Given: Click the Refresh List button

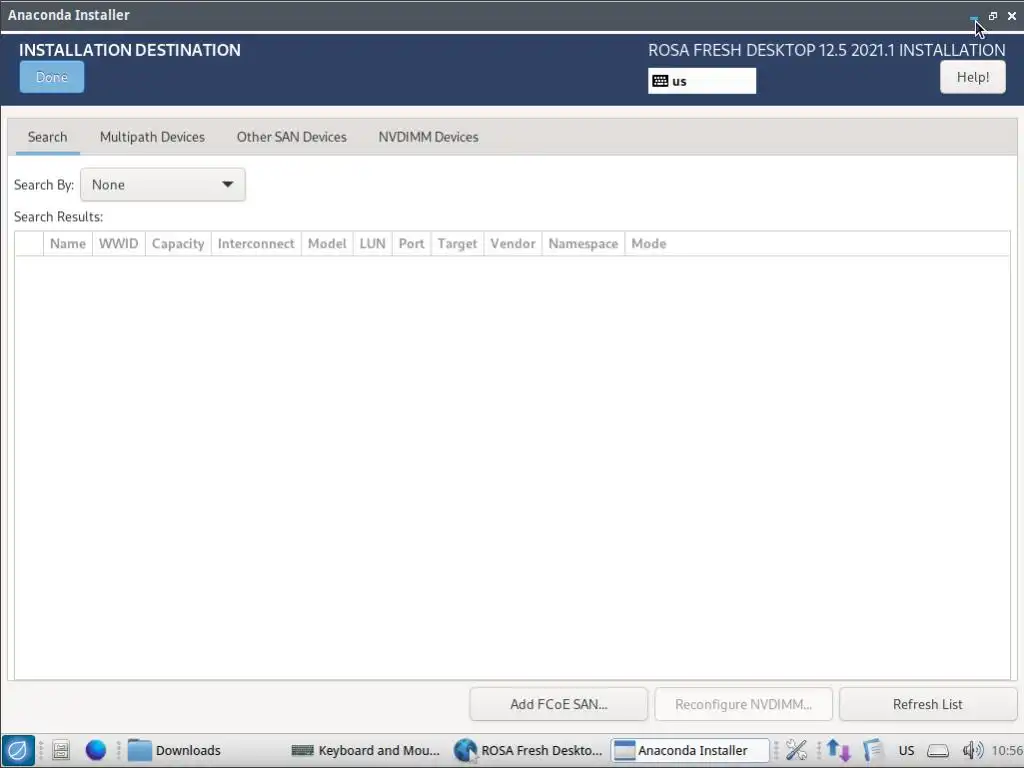Looking at the screenshot, I should (927, 704).
